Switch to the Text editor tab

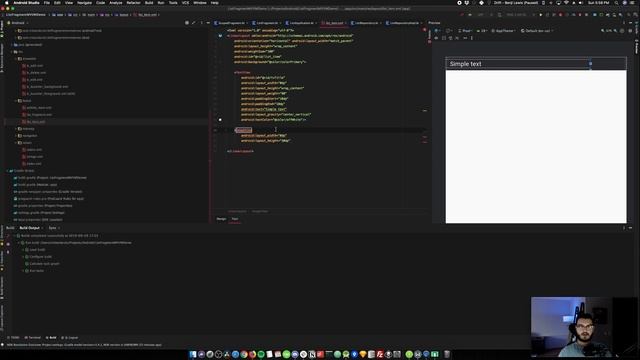[x=235, y=219]
